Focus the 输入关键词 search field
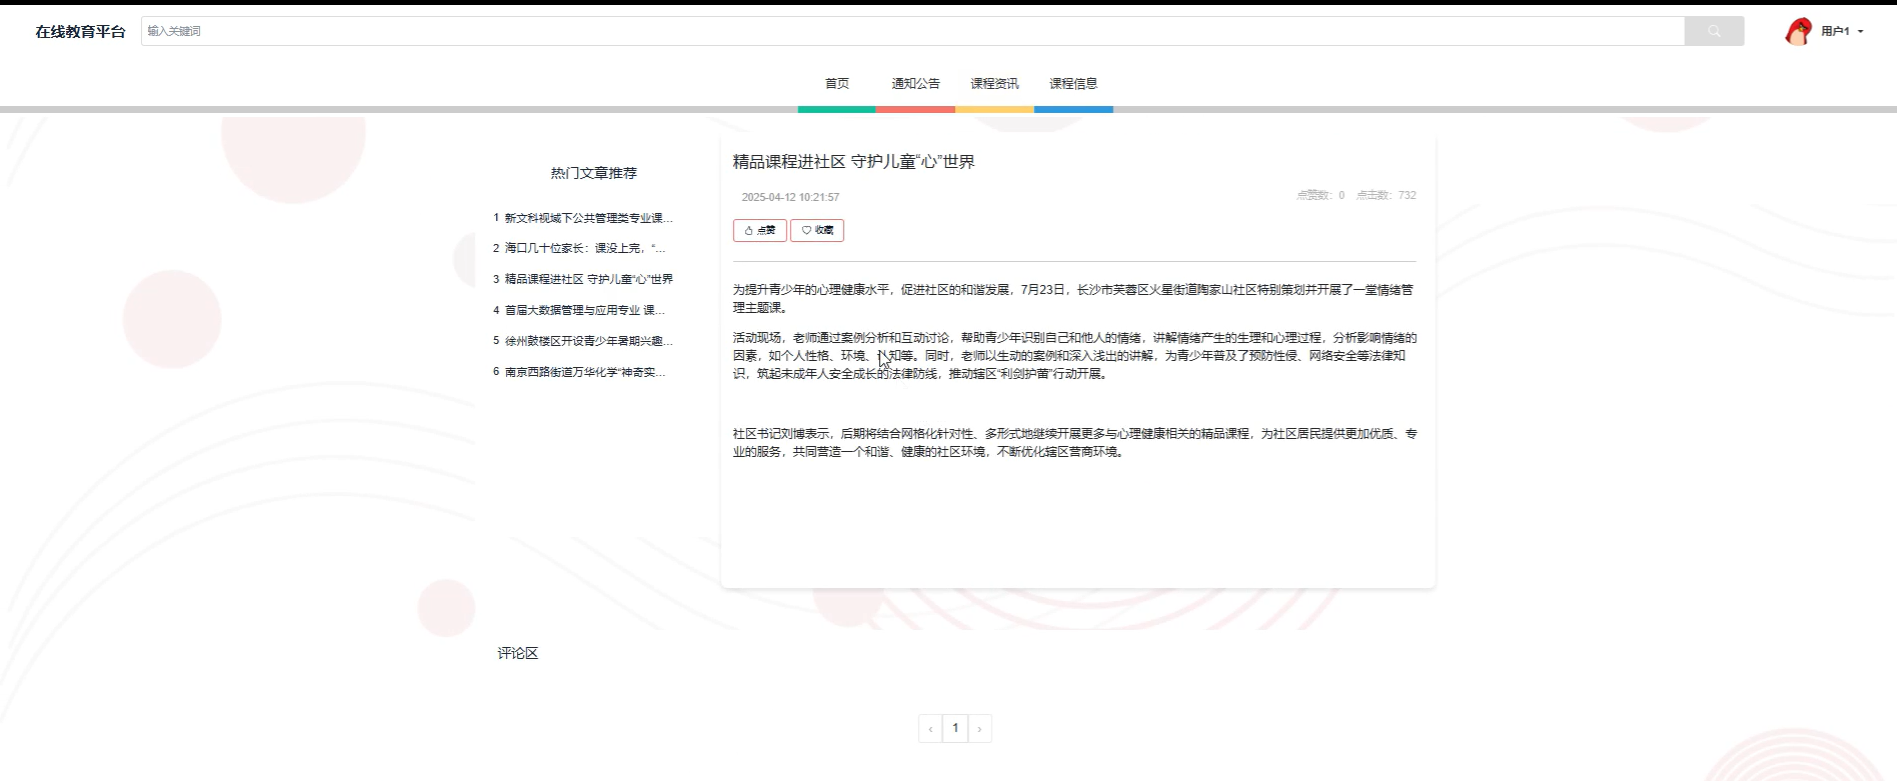1897x781 pixels. (913, 31)
